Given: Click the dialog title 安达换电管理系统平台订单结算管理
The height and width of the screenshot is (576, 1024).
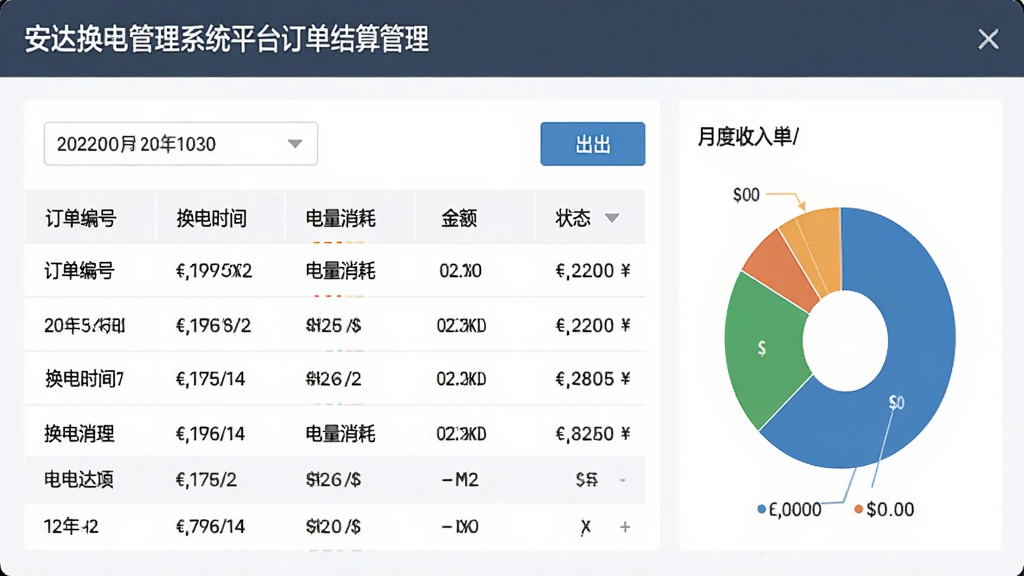Looking at the screenshot, I should (227, 39).
